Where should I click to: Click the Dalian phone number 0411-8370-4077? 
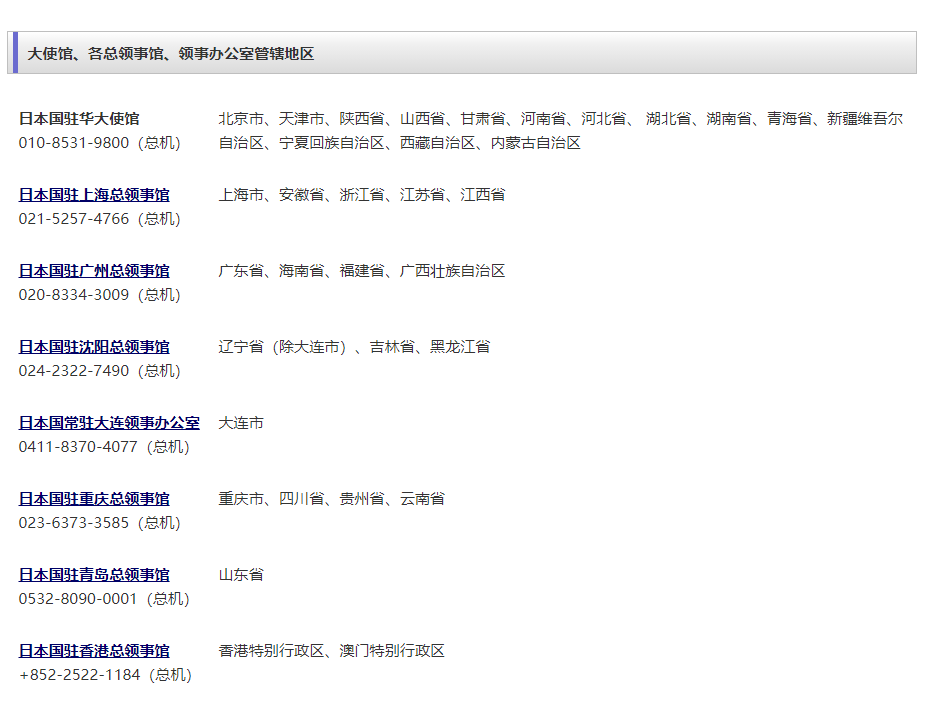[x=78, y=447]
